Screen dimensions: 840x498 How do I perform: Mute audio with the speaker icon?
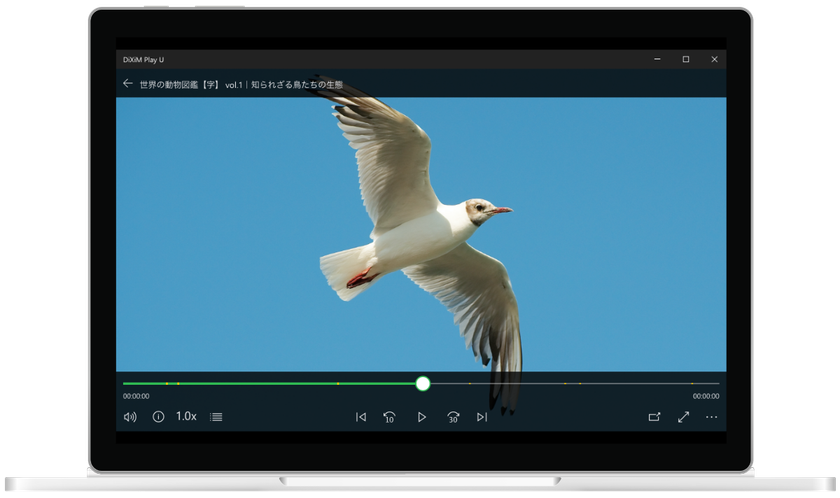coord(130,417)
